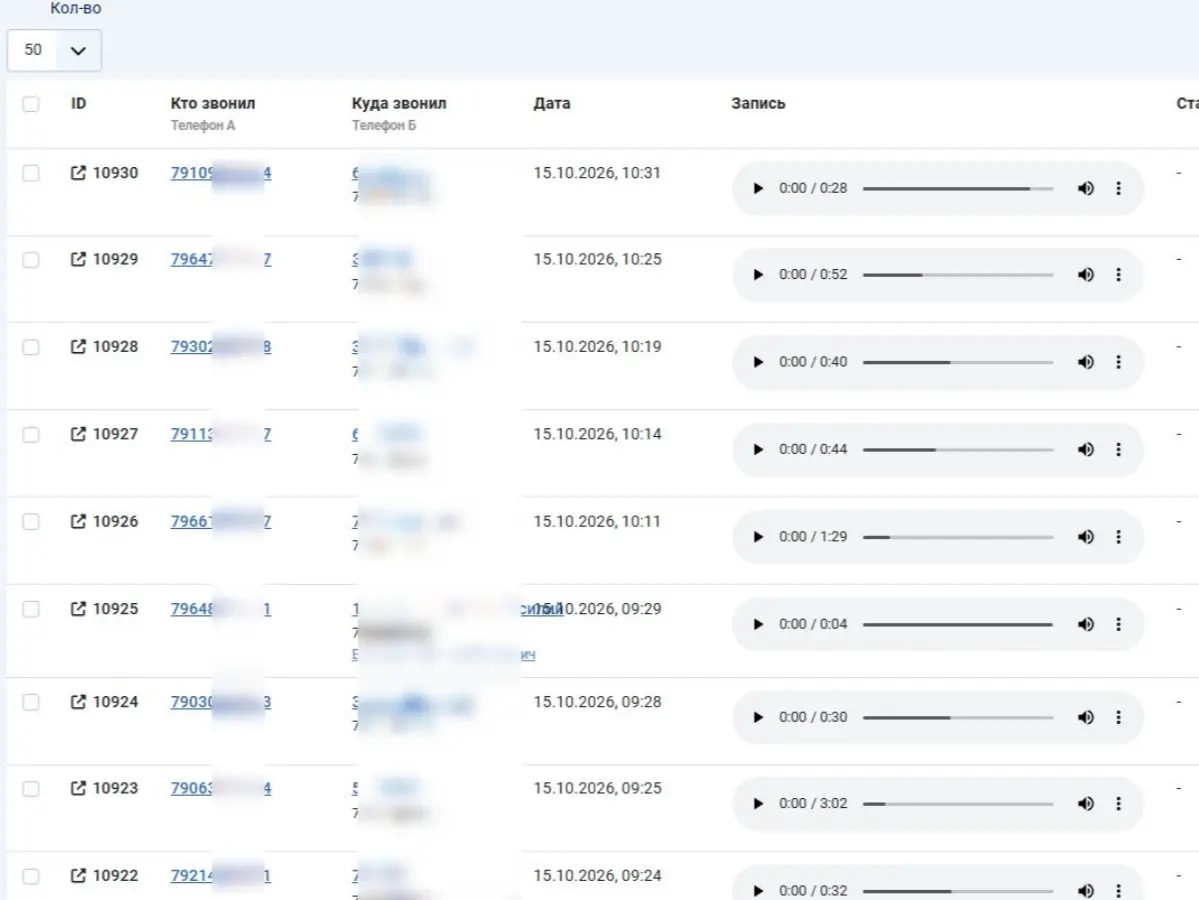The width and height of the screenshot is (1199, 900).
Task: Open more options for the 0:28 recording
Action: (1119, 188)
